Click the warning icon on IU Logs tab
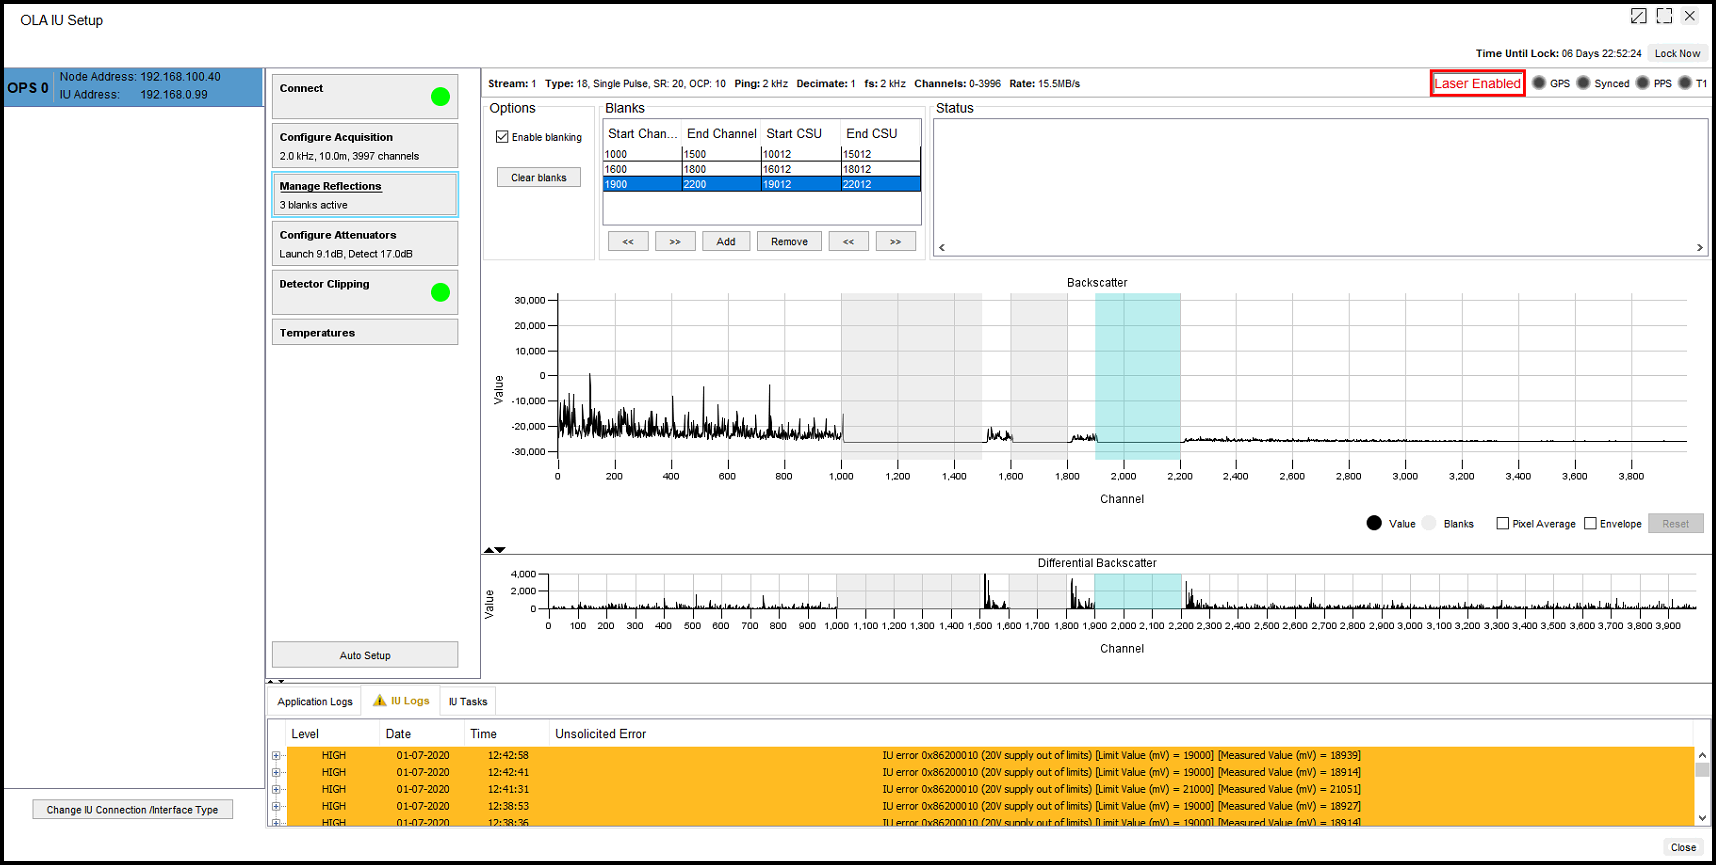This screenshot has width=1716, height=865. (379, 701)
